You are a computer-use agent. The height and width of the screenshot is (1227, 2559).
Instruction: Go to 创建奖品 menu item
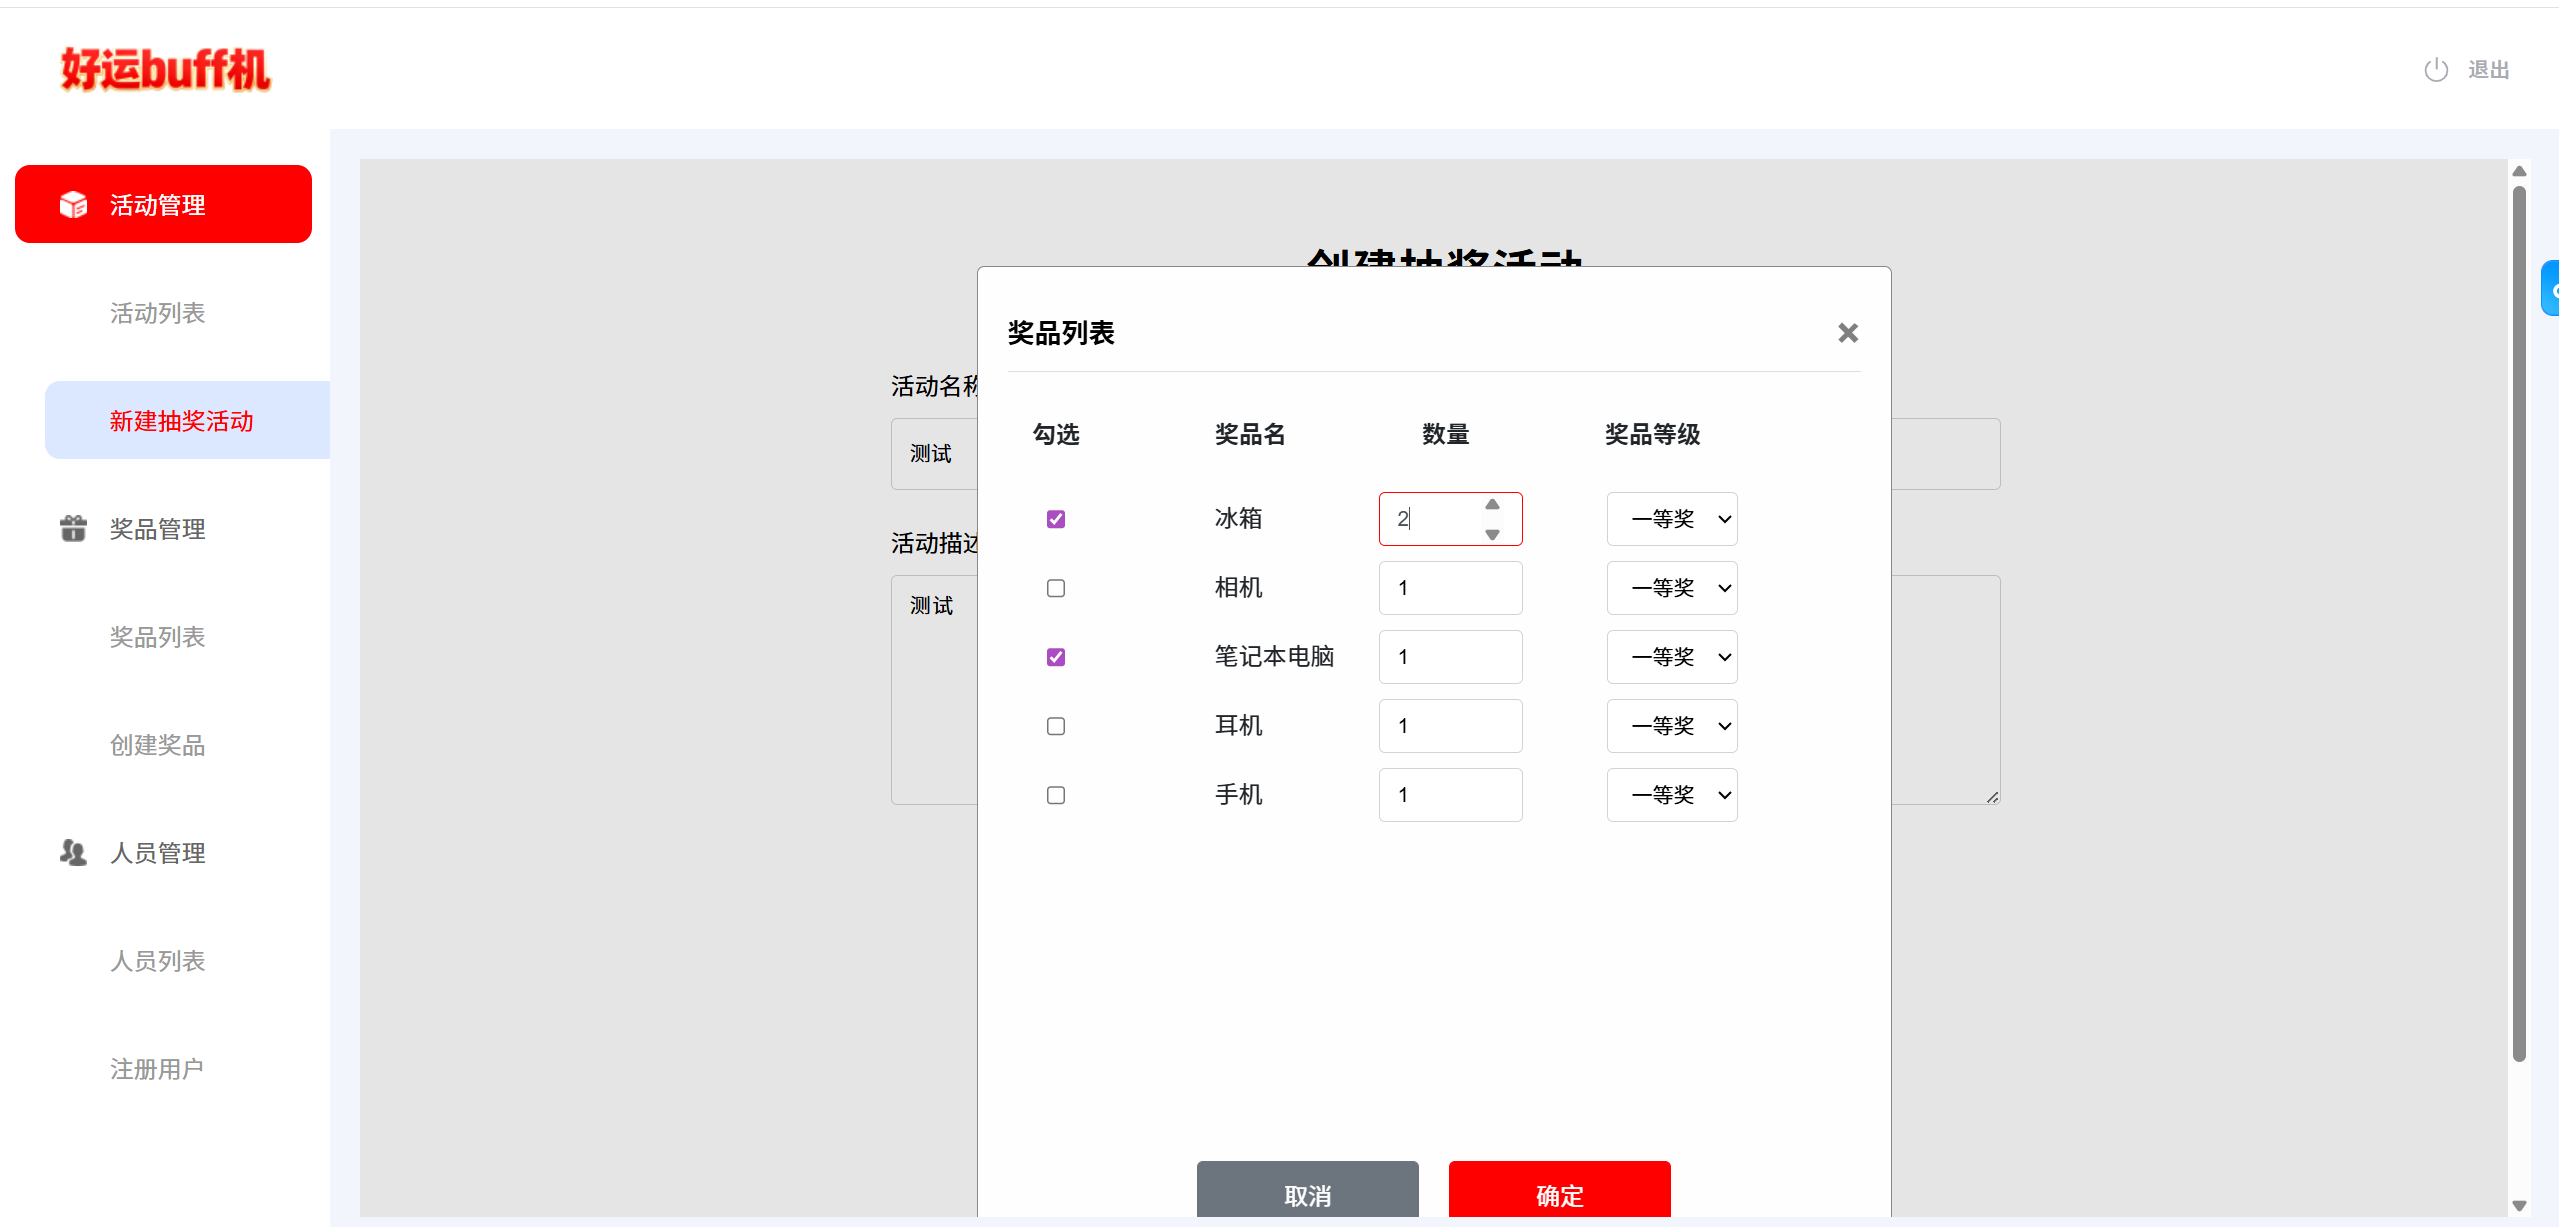click(x=157, y=745)
